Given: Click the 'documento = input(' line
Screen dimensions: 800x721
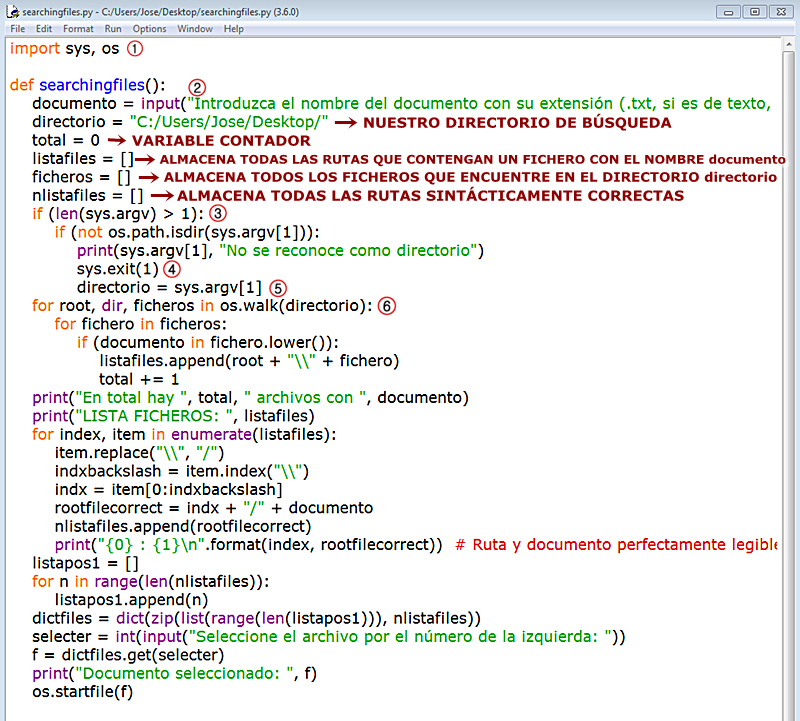Looking at the screenshot, I should click(402, 104).
